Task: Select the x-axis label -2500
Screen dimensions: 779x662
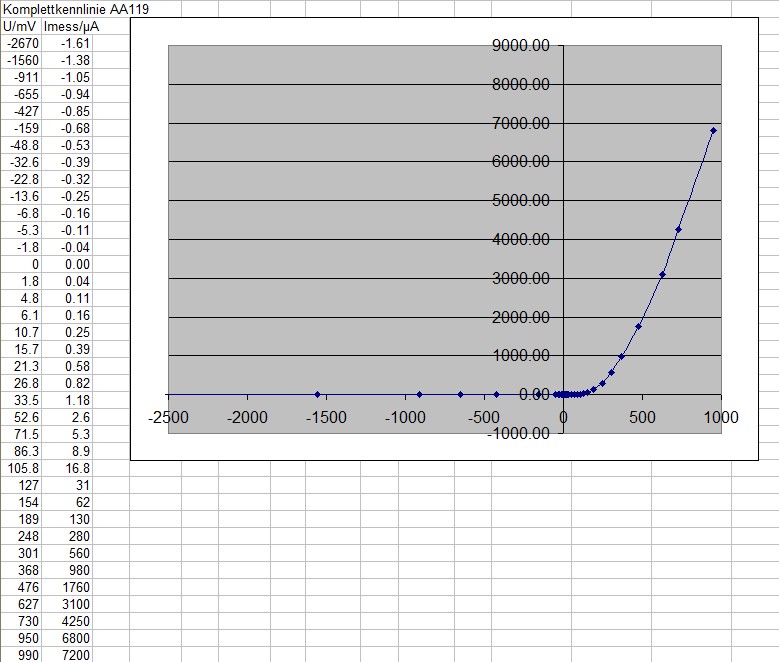Action: (168, 417)
